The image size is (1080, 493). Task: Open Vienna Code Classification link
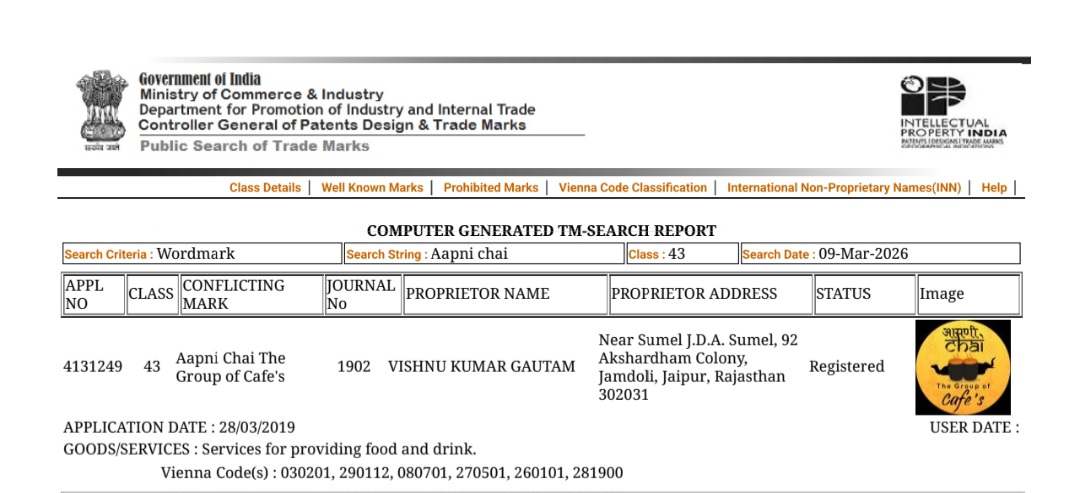point(633,188)
